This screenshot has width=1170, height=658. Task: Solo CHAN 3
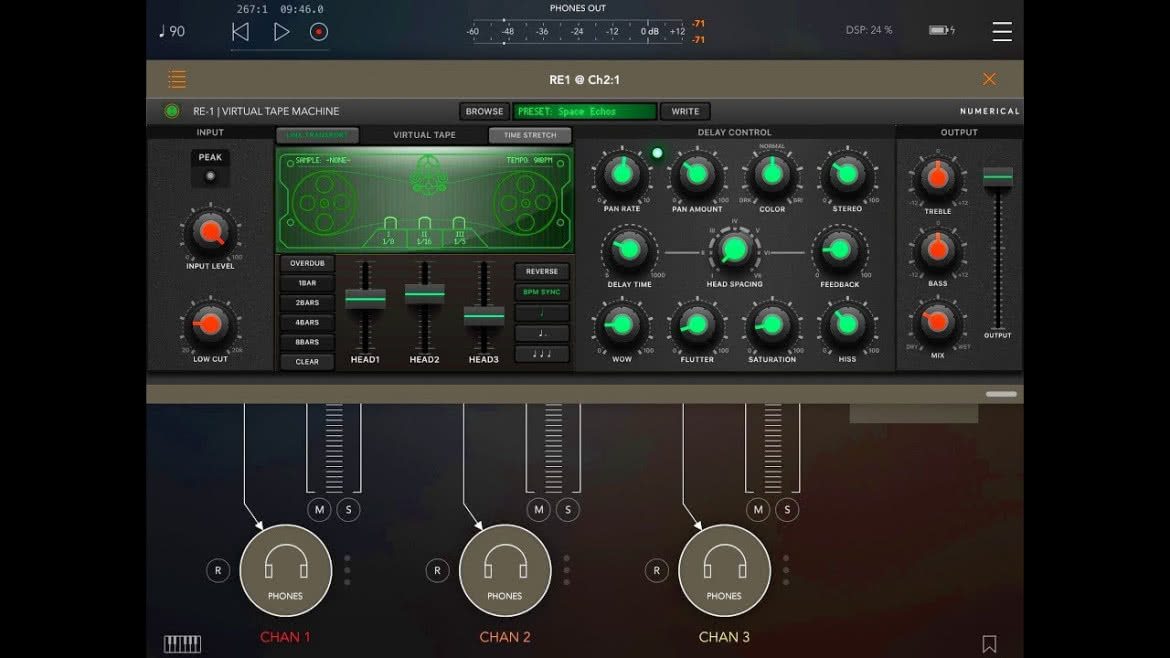[787, 510]
